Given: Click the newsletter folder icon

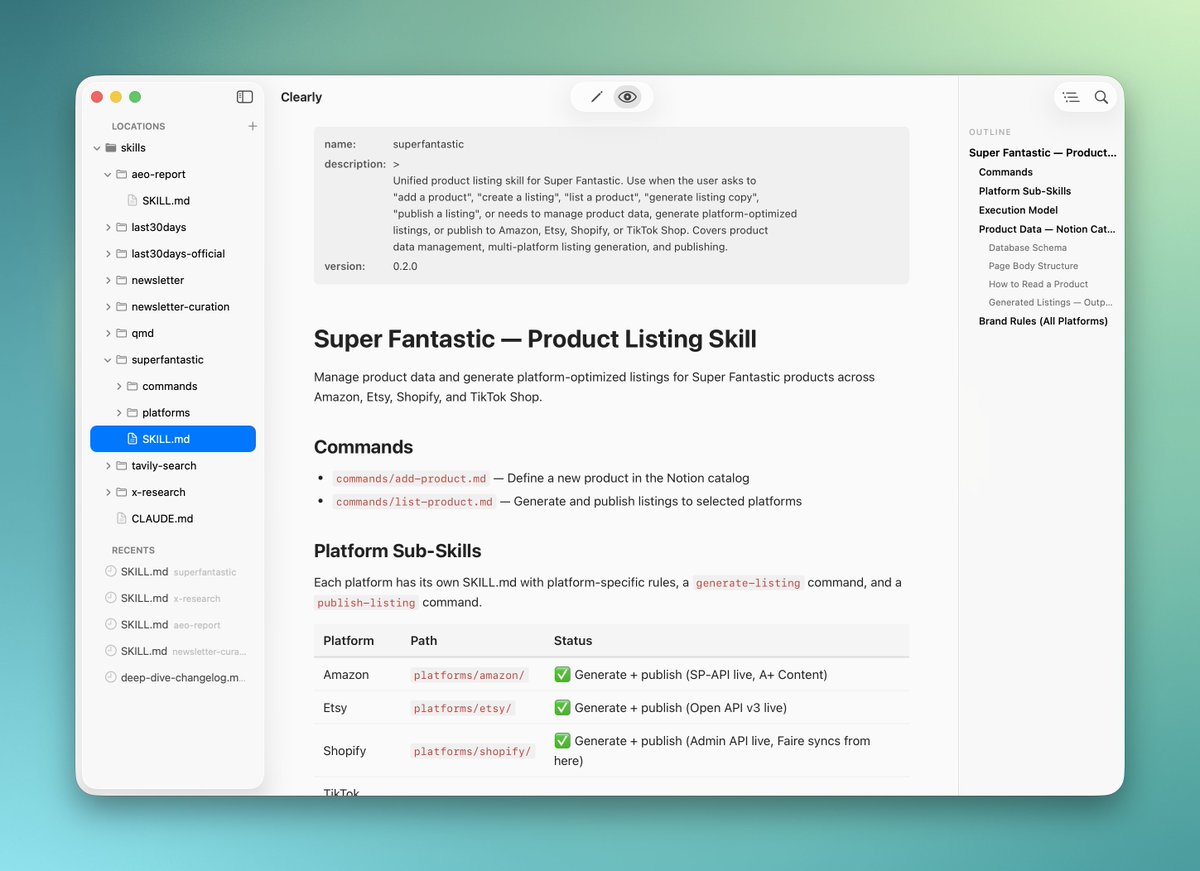Looking at the screenshot, I should [122, 280].
